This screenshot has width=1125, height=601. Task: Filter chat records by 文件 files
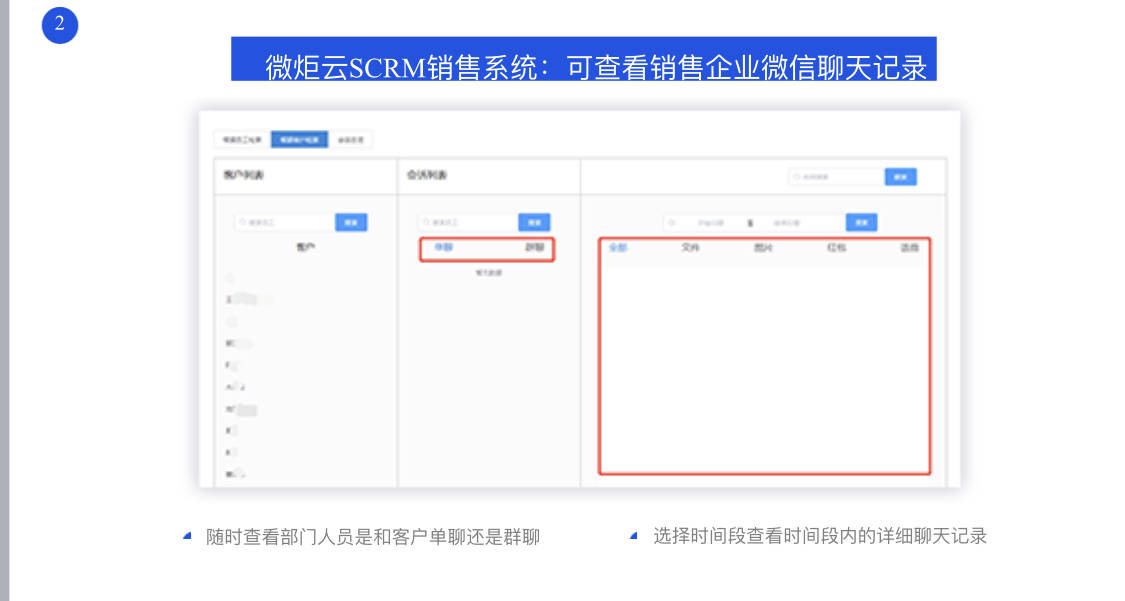pyautogui.click(x=690, y=248)
